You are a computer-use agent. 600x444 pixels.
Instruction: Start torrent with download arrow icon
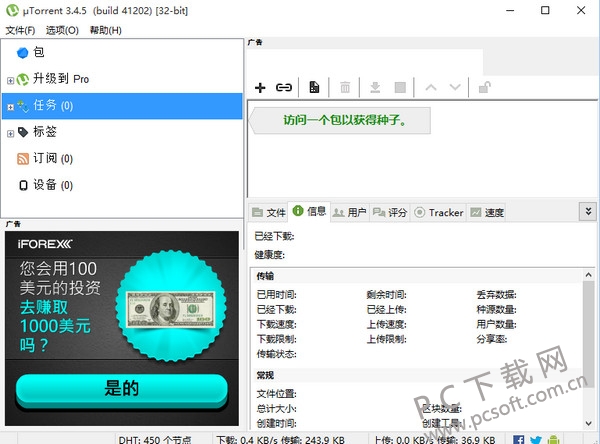click(x=375, y=87)
